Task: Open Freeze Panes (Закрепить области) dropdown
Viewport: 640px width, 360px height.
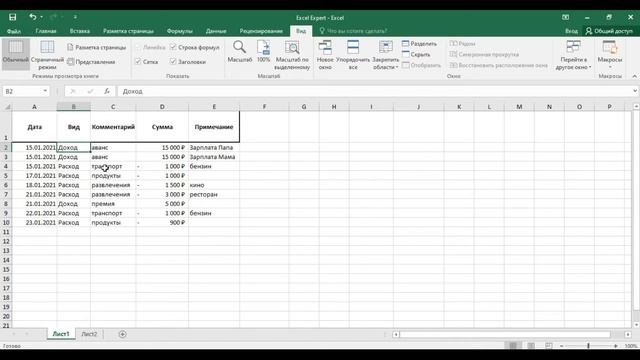Action: pos(385,55)
